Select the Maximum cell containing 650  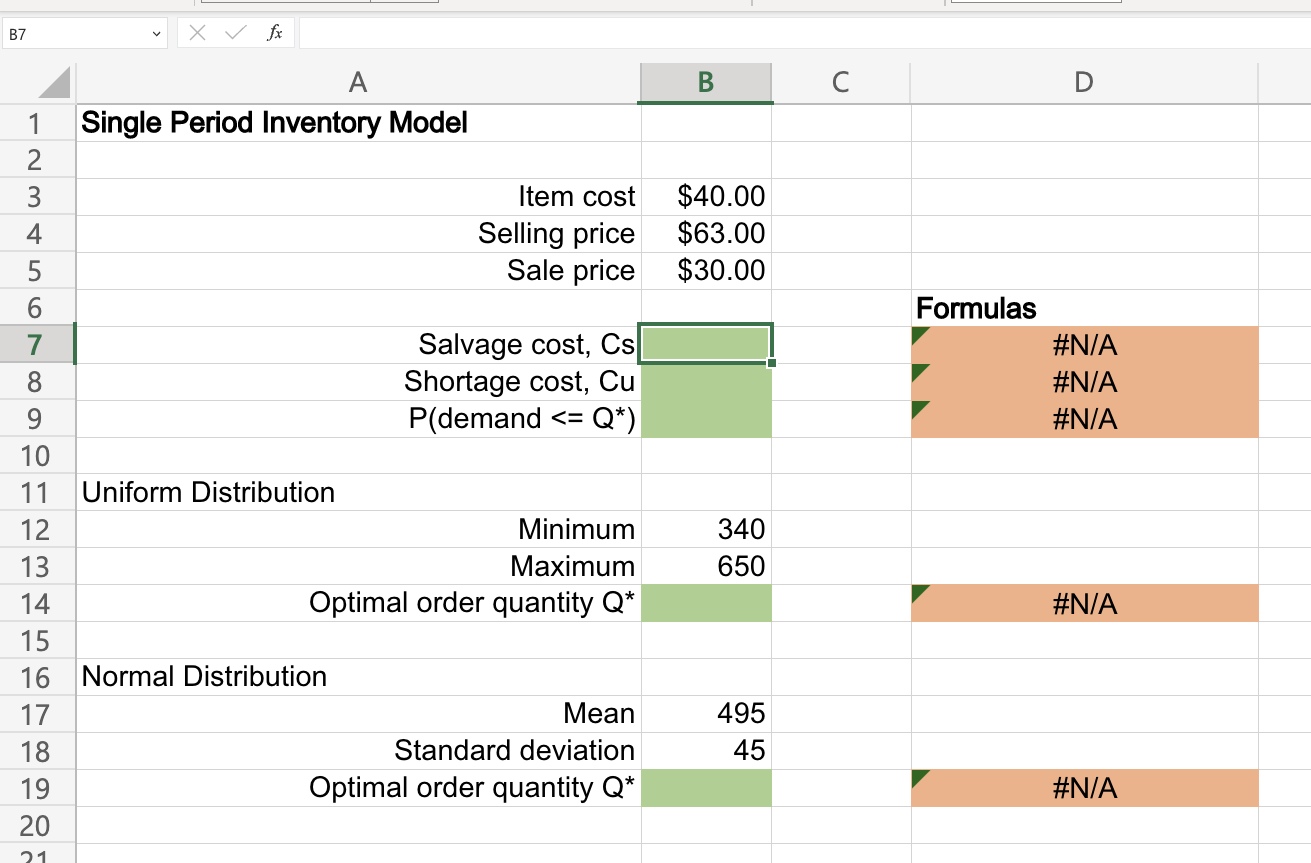tap(705, 566)
